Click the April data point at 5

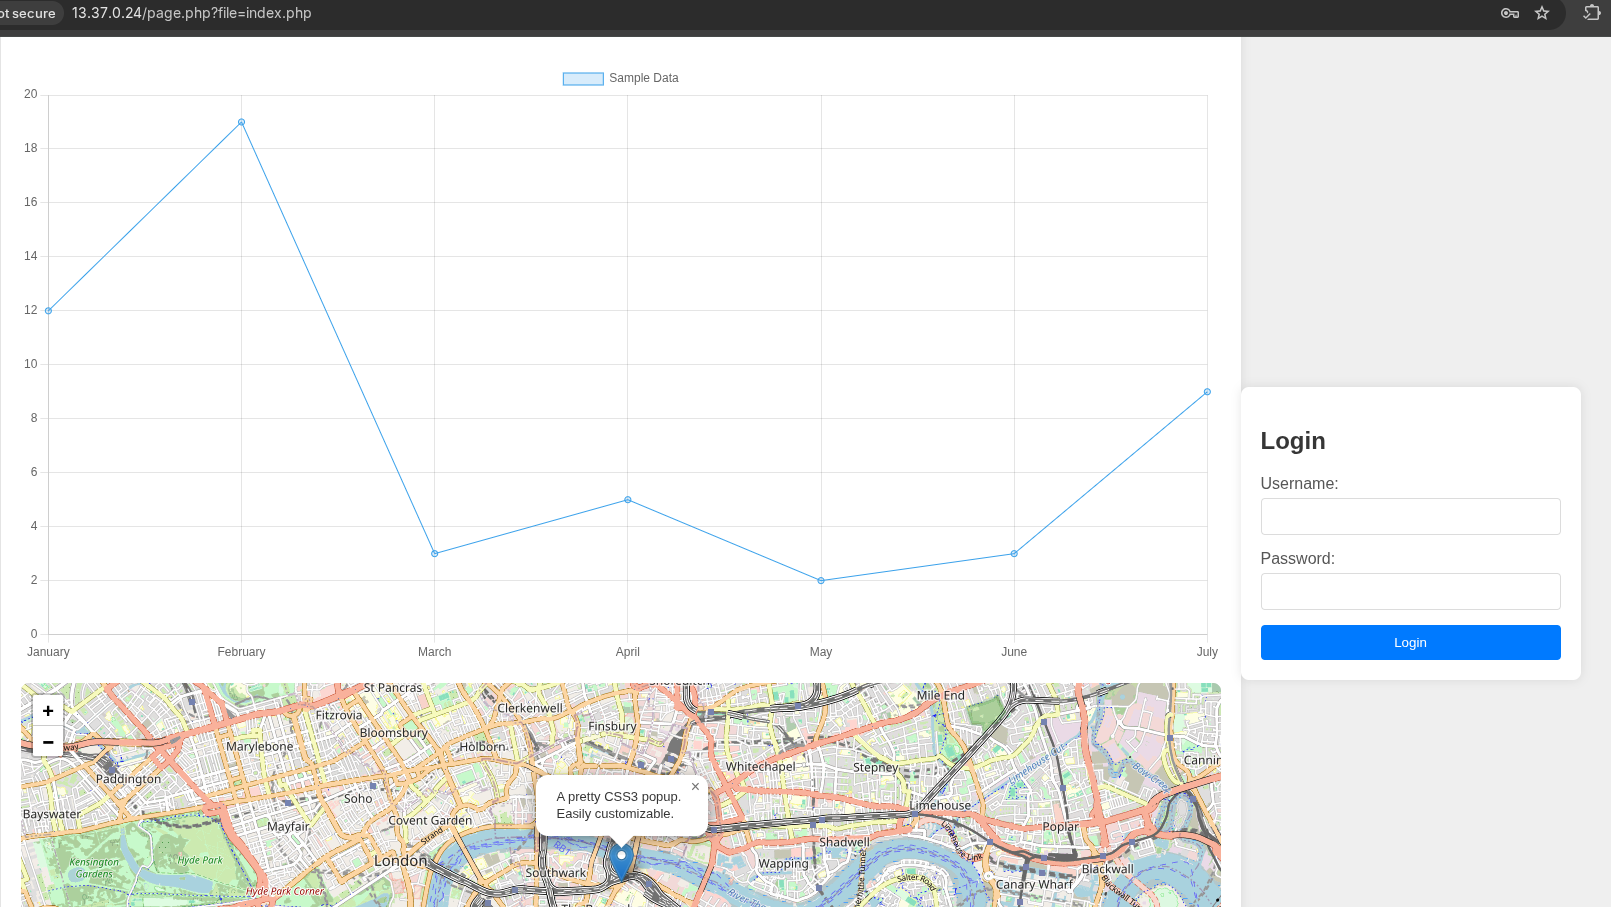628,500
